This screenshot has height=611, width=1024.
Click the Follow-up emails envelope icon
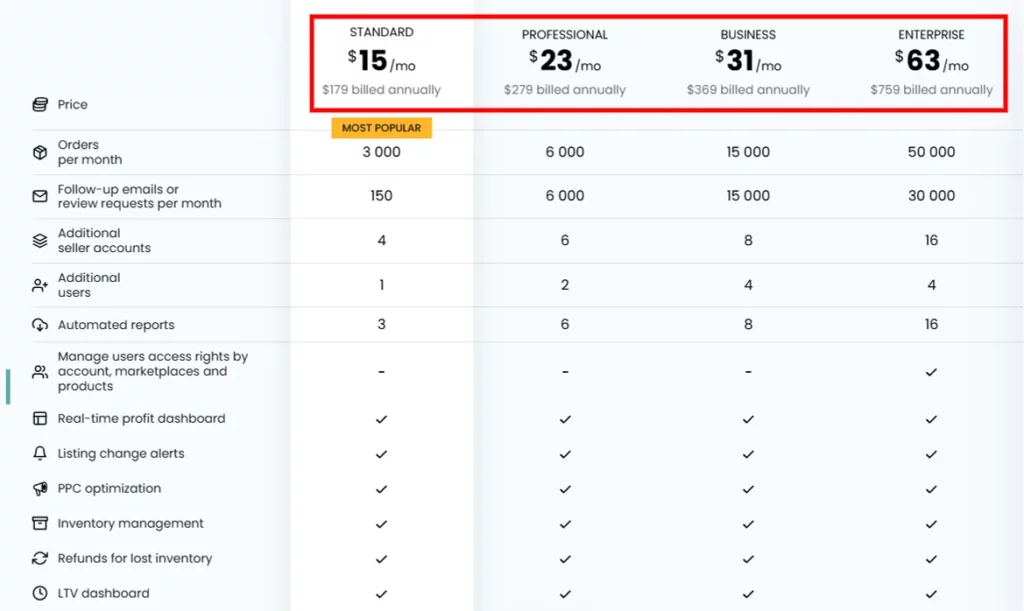40,196
